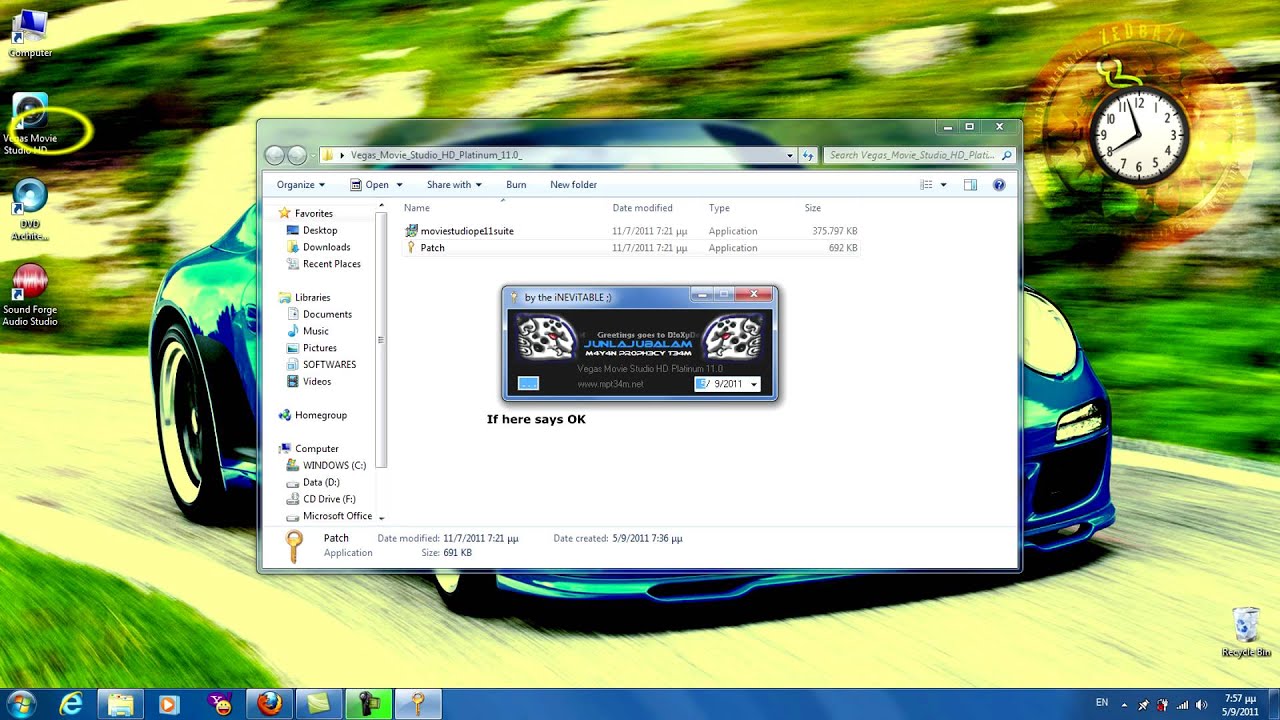This screenshot has width=1280, height=720.
Task: Click the taskbar clock showing 7:57
Action: pos(1240,704)
